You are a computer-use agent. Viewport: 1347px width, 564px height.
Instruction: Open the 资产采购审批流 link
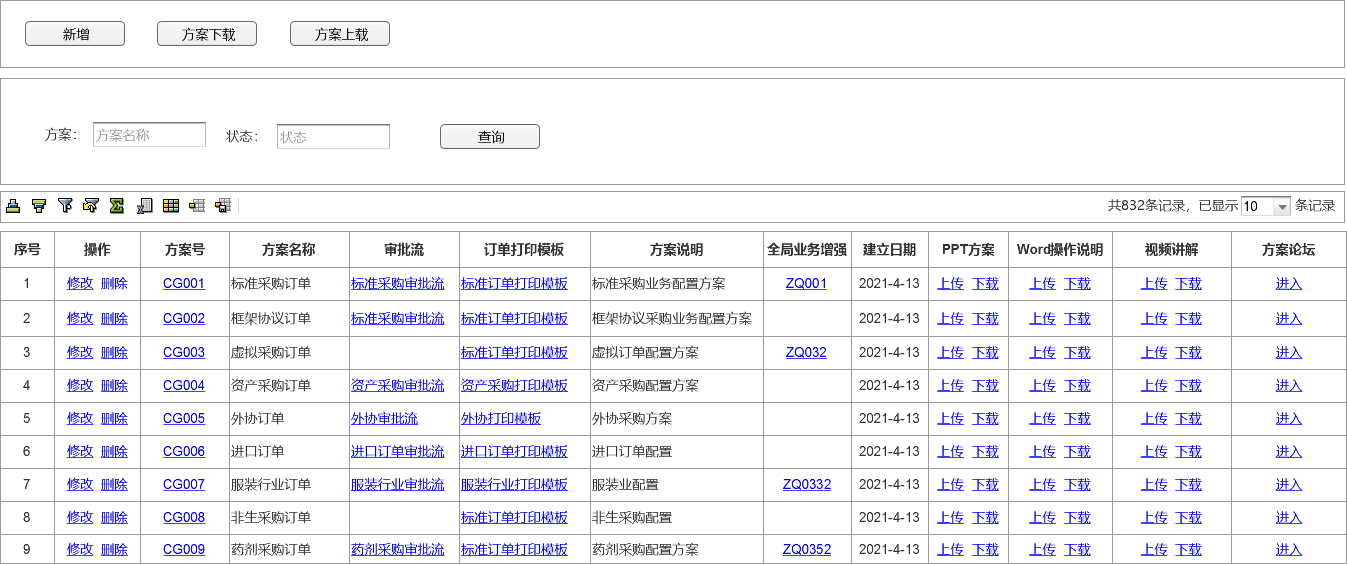[398, 386]
